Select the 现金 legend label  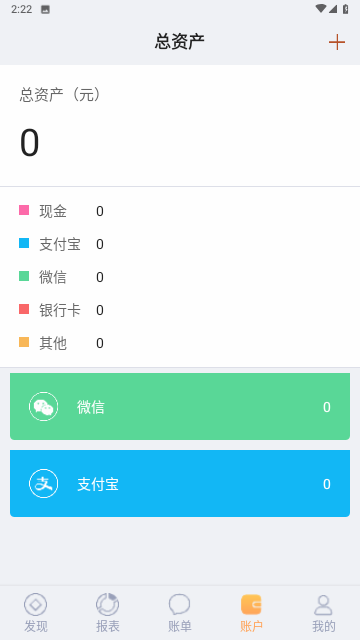click(53, 211)
